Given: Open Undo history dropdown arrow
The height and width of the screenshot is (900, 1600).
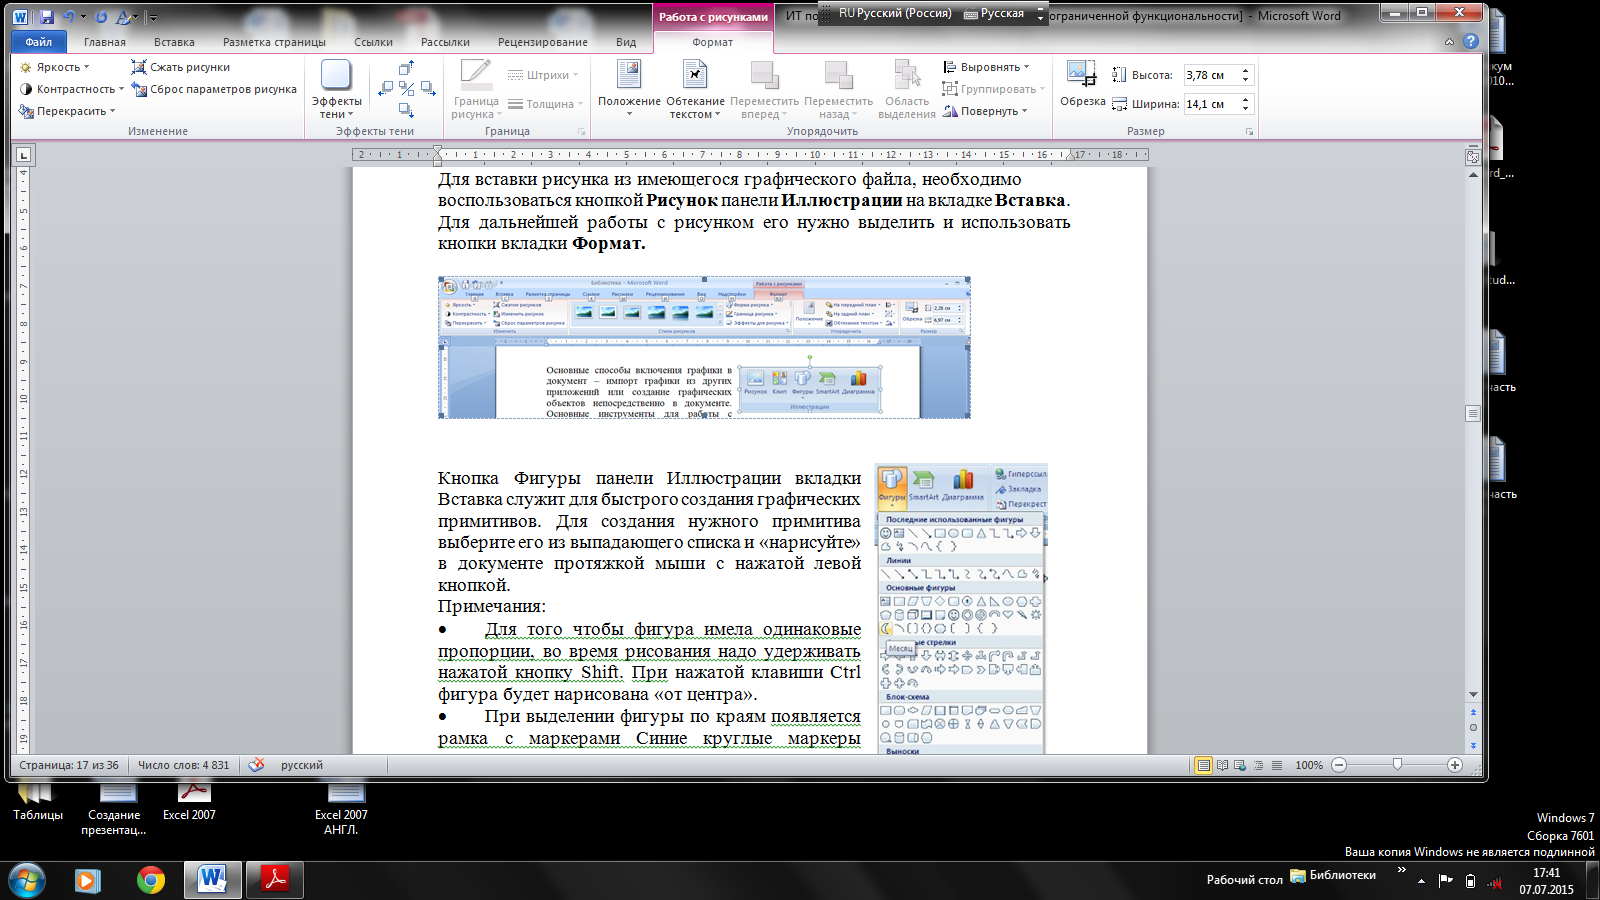Looking at the screenshot, I should 83,17.
